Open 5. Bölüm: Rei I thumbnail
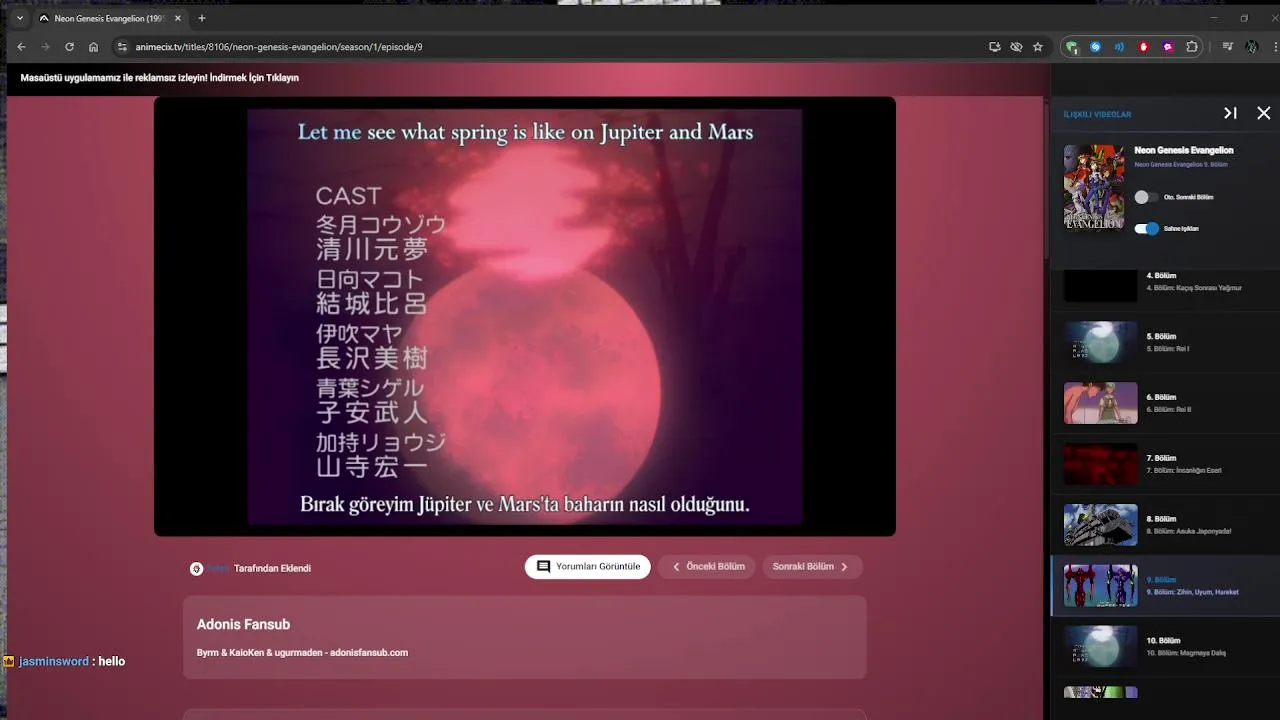1280x720 pixels. coord(1101,342)
